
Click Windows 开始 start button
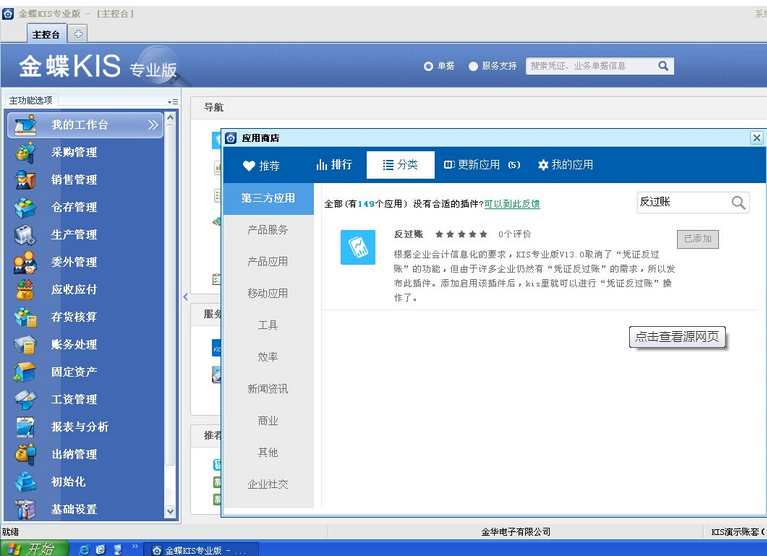[x=34, y=549]
